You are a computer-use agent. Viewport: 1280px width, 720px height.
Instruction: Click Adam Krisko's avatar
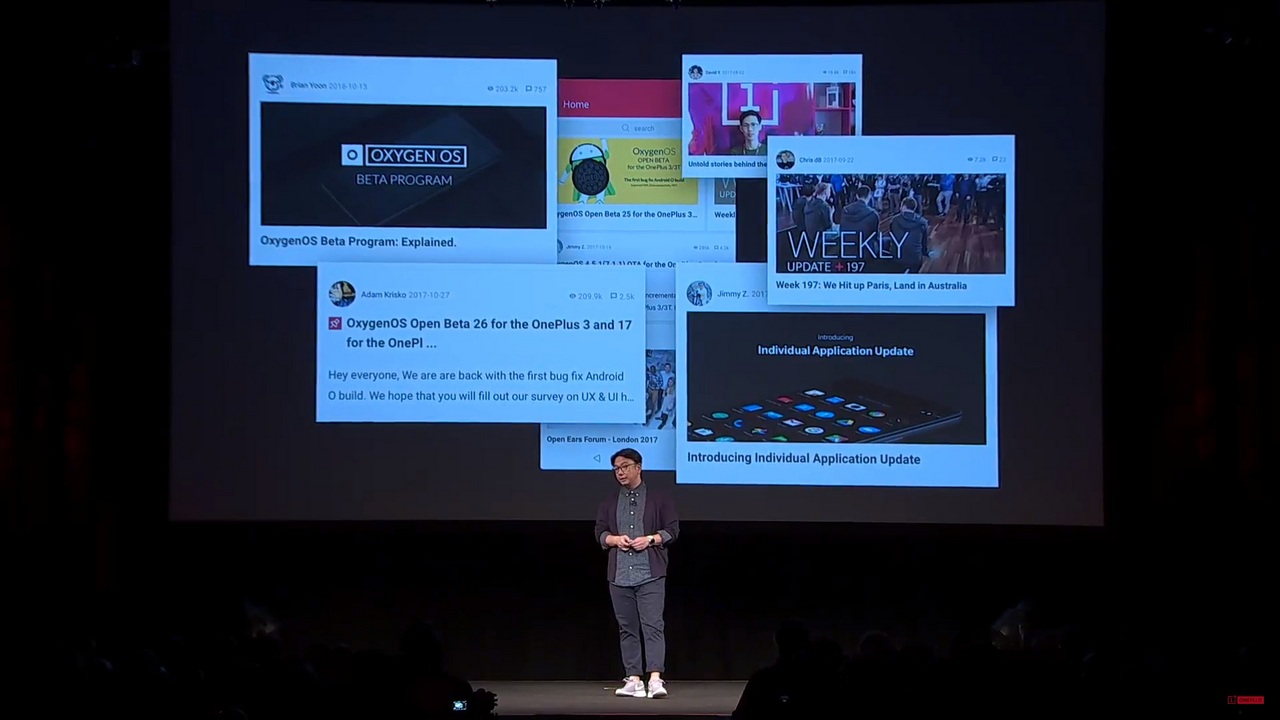tap(342, 294)
